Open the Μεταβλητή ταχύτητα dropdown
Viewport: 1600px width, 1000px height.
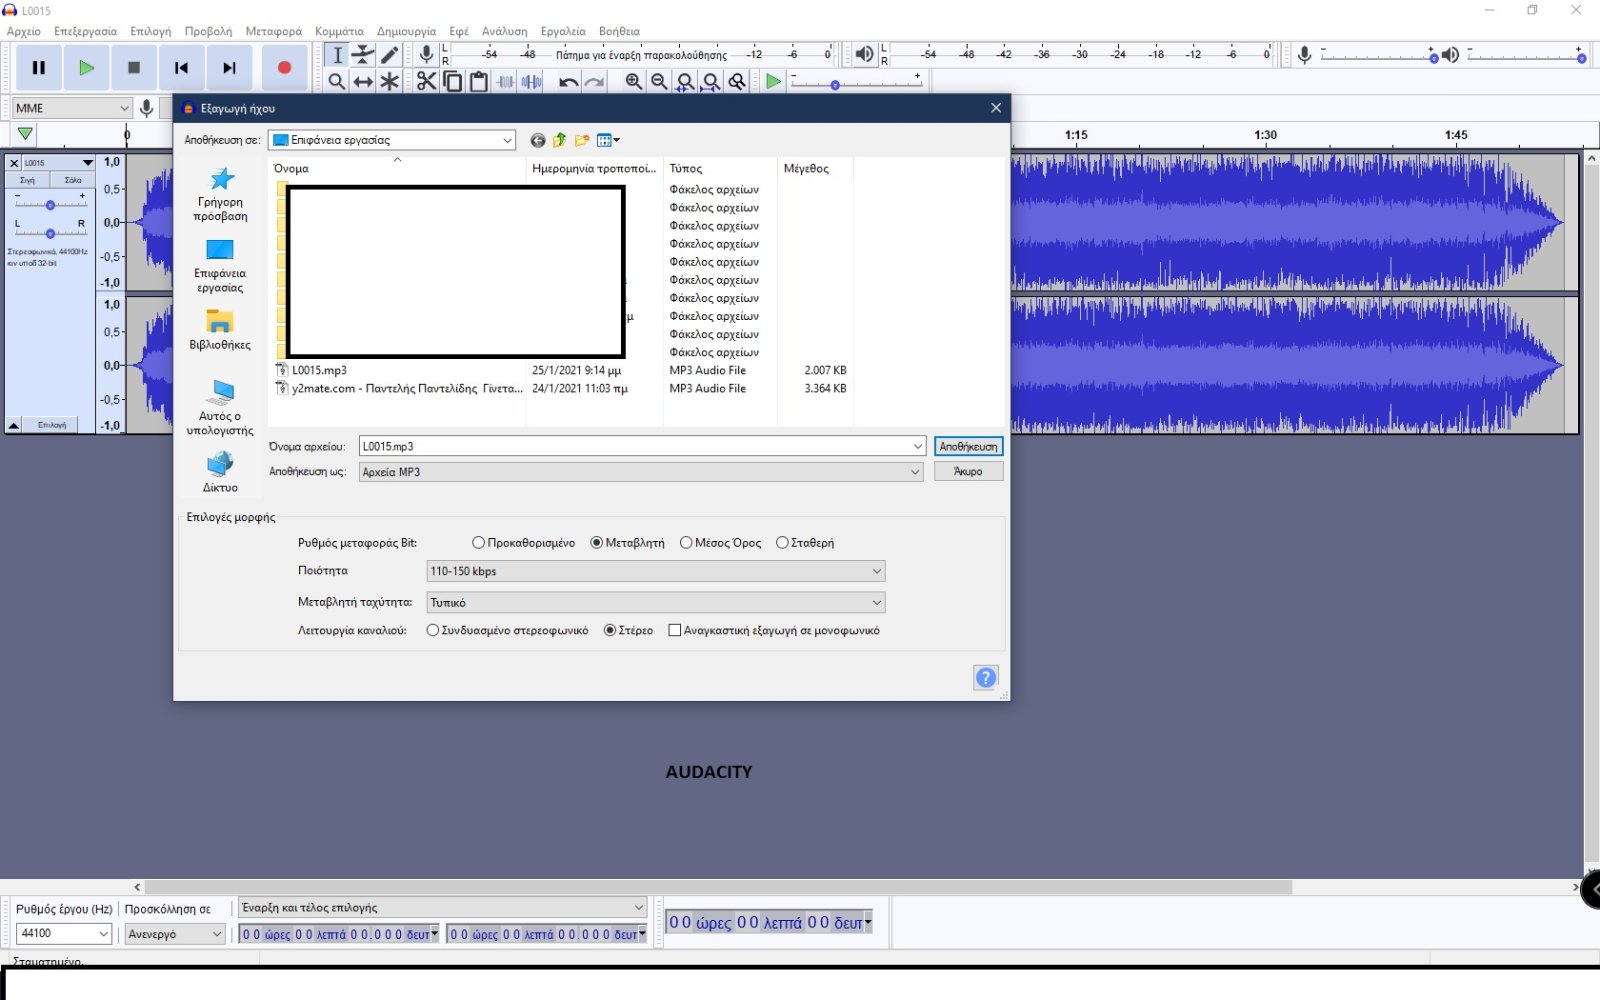[655, 603]
